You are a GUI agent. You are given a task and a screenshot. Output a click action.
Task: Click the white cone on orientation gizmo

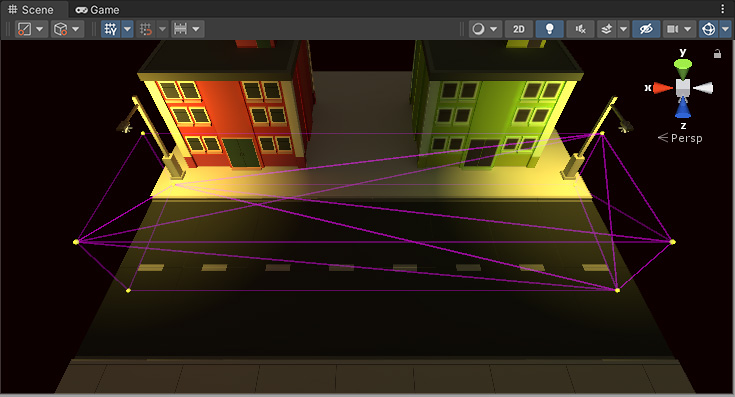point(703,88)
